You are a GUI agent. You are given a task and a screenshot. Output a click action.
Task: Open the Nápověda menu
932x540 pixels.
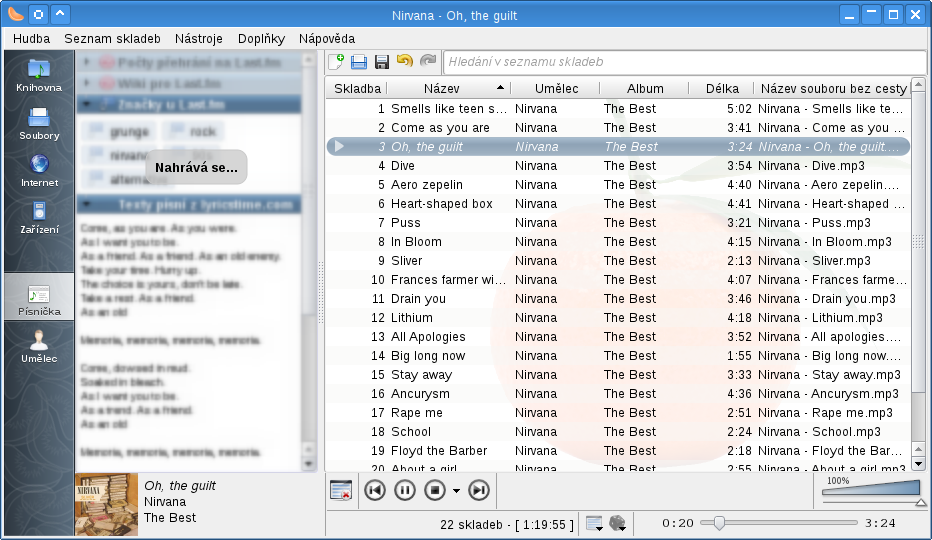pos(327,39)
